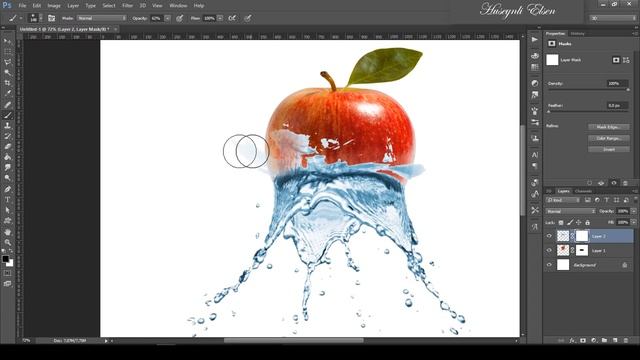Click the Invert button
Image resolution: width=640 pixels, height=360 pixels.
click(609, 149)
